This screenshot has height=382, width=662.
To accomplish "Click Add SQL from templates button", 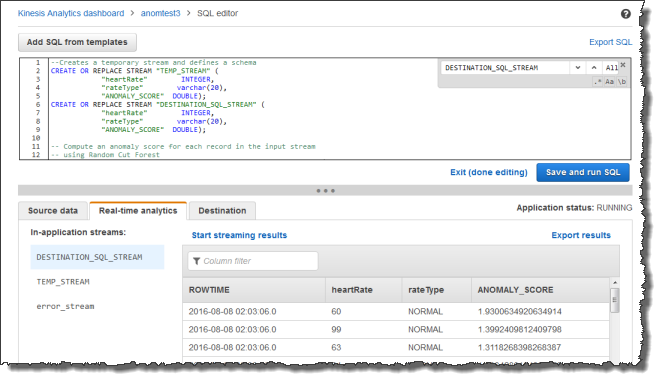I will (77, 42).
